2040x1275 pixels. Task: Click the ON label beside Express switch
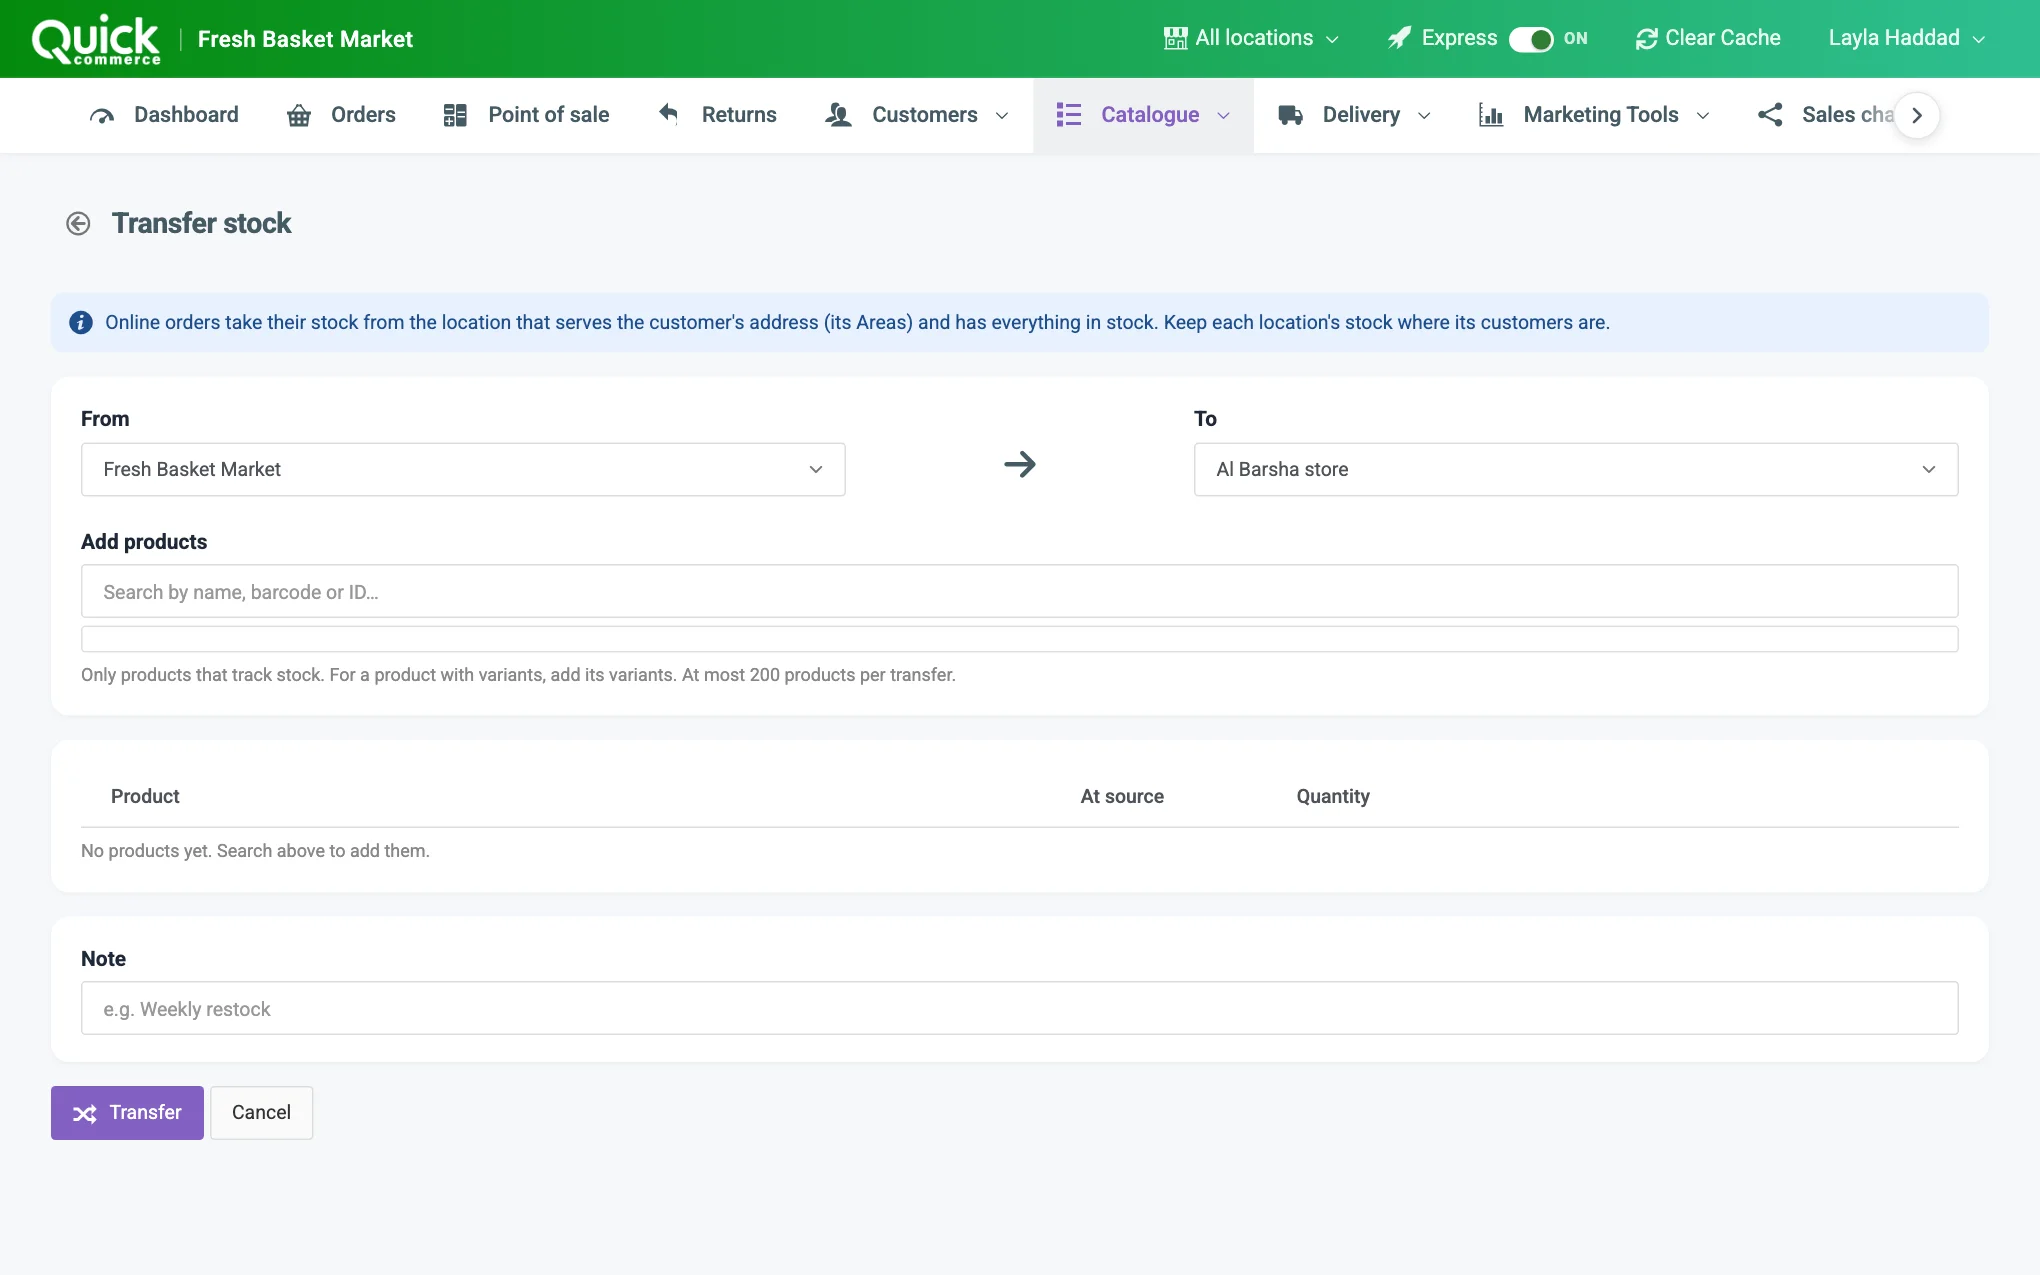coord(1576,39)
